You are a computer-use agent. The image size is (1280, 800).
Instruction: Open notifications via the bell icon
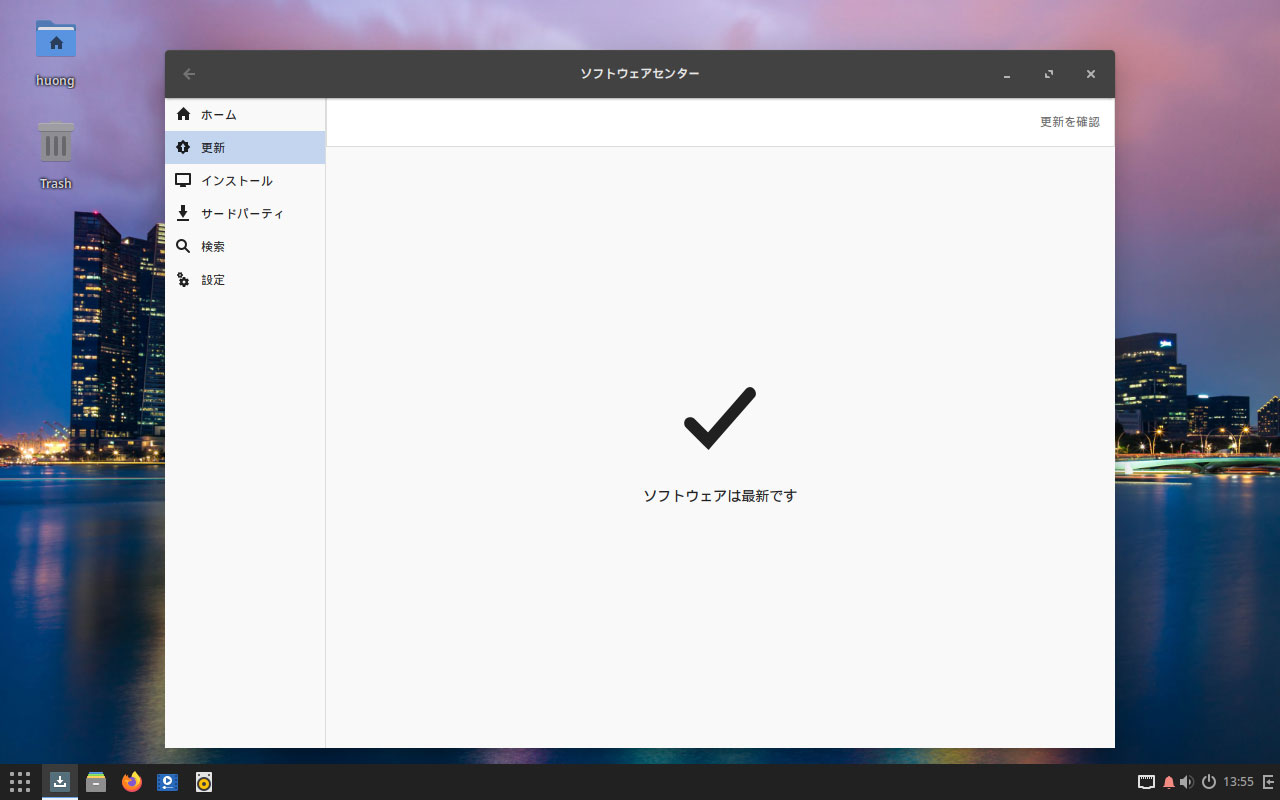(1168, 782)
